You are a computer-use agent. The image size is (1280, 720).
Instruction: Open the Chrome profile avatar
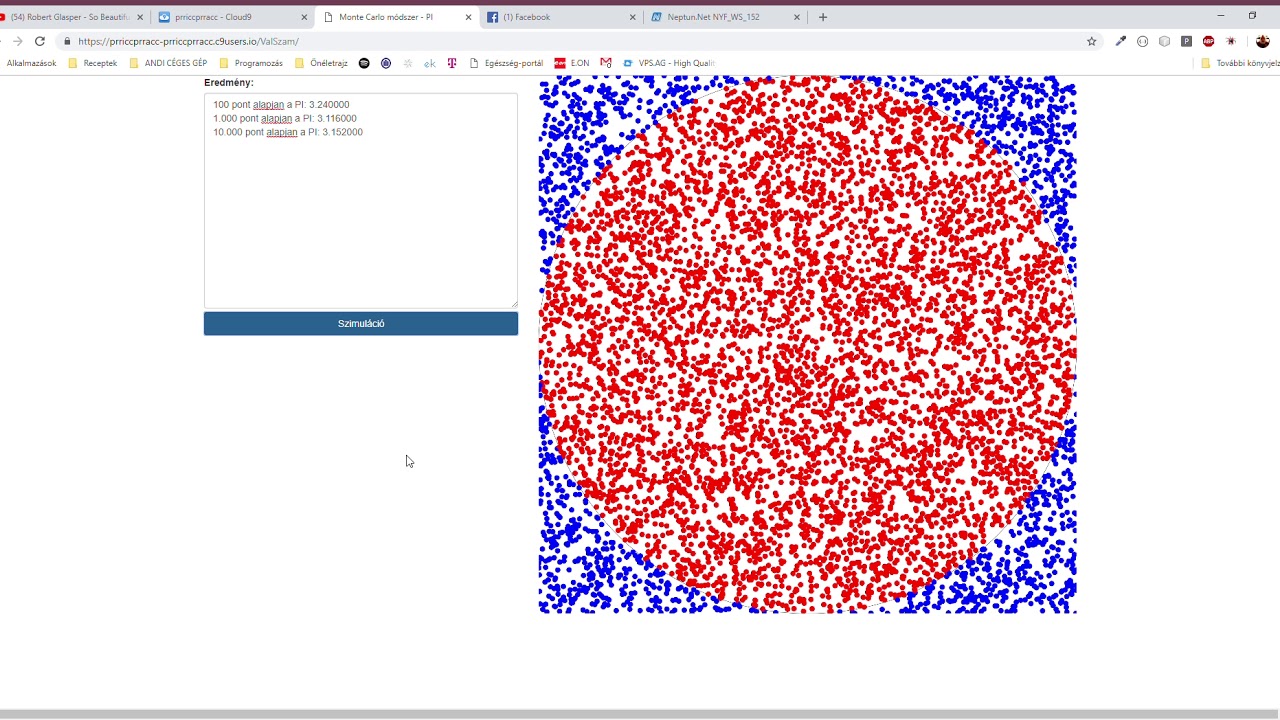pyautogui.click(x=1262, y=41)
